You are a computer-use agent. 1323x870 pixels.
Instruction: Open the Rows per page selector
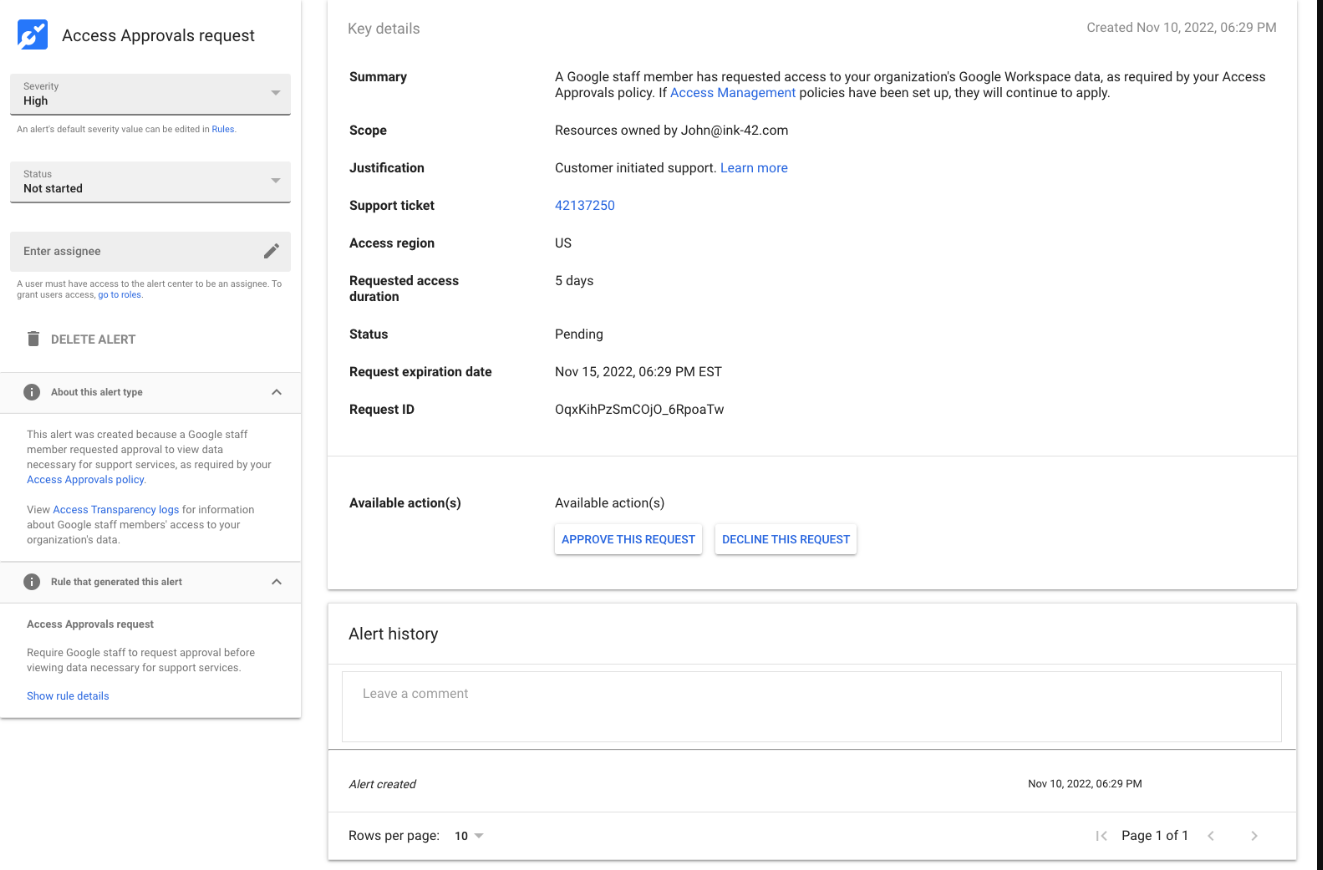pyautogui.click(x=467, y=835)
